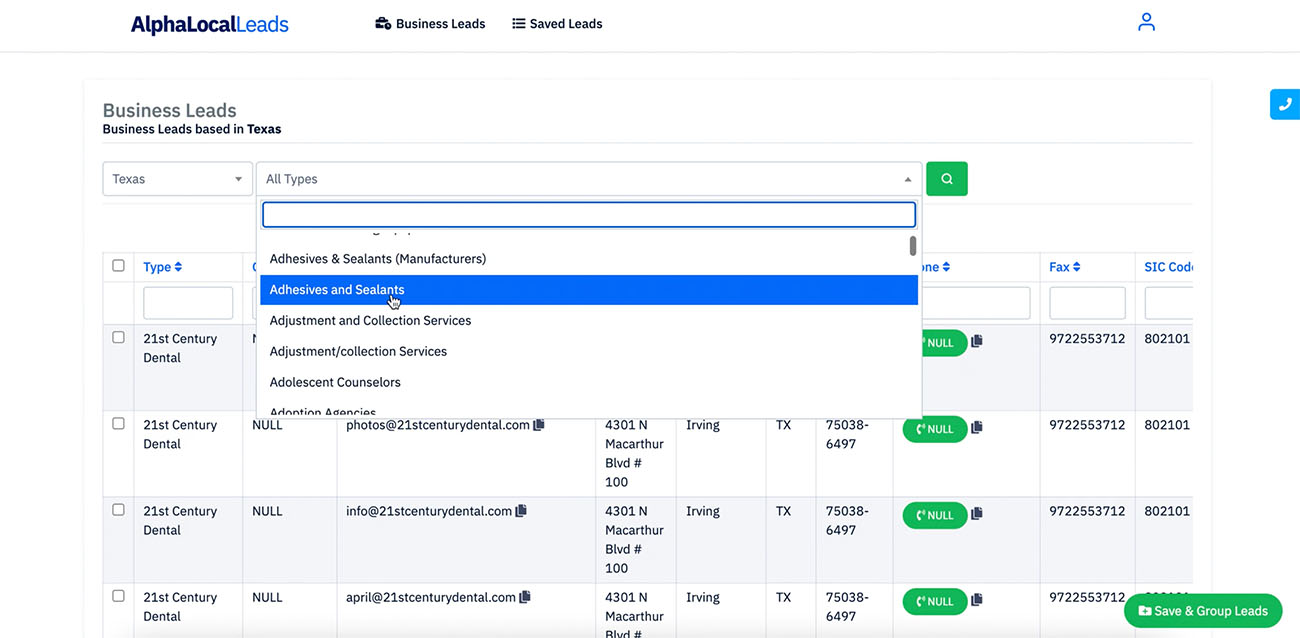This screenshot has height=638, width=1300.
Task: Click Irving city in photos@ row
Action: pyautogui.click(x=702, y=425)
